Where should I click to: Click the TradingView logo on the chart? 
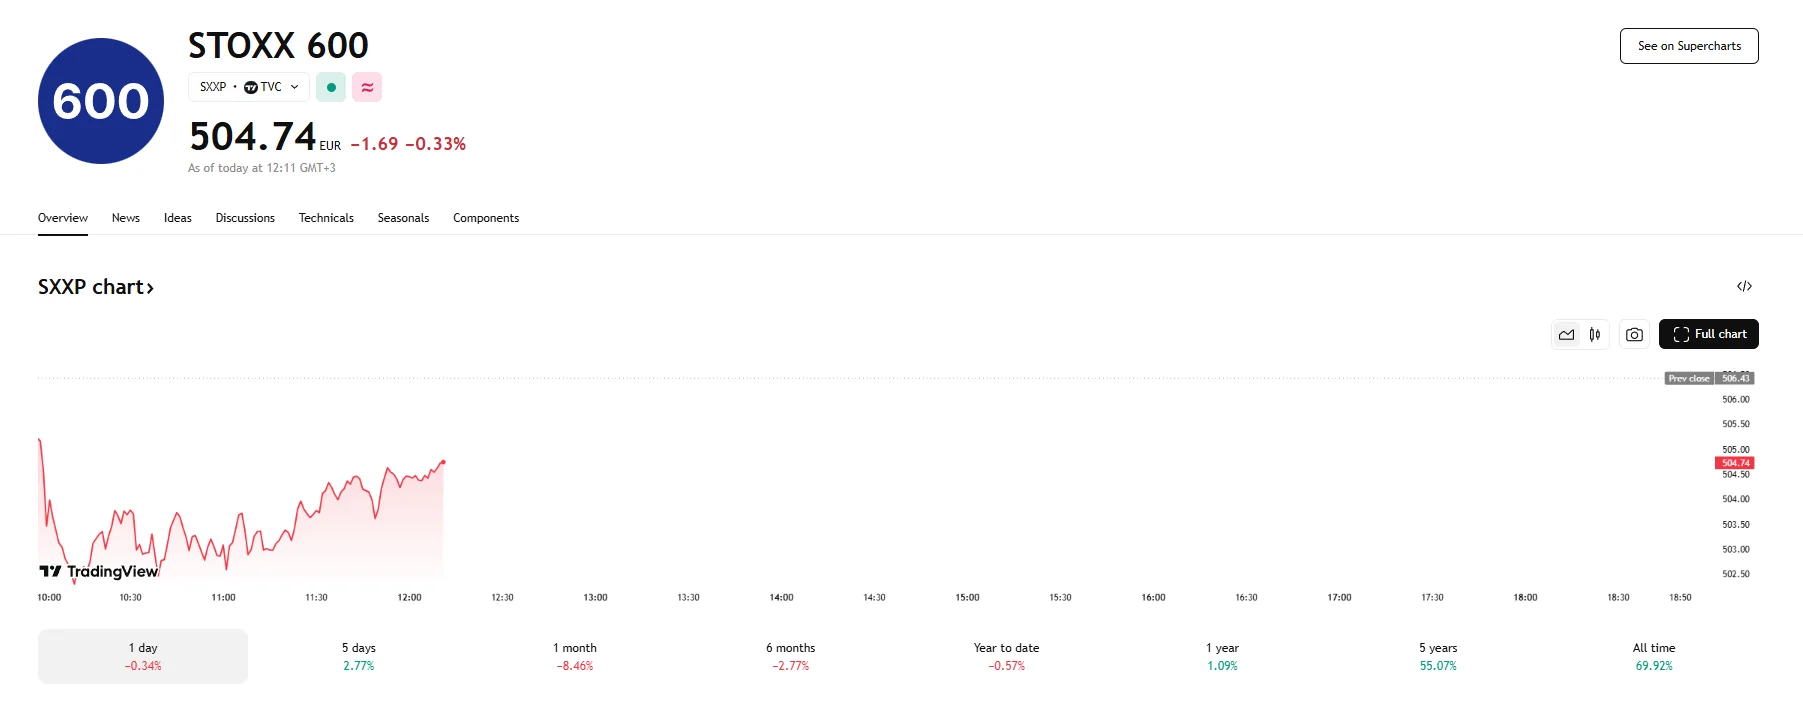99,571
